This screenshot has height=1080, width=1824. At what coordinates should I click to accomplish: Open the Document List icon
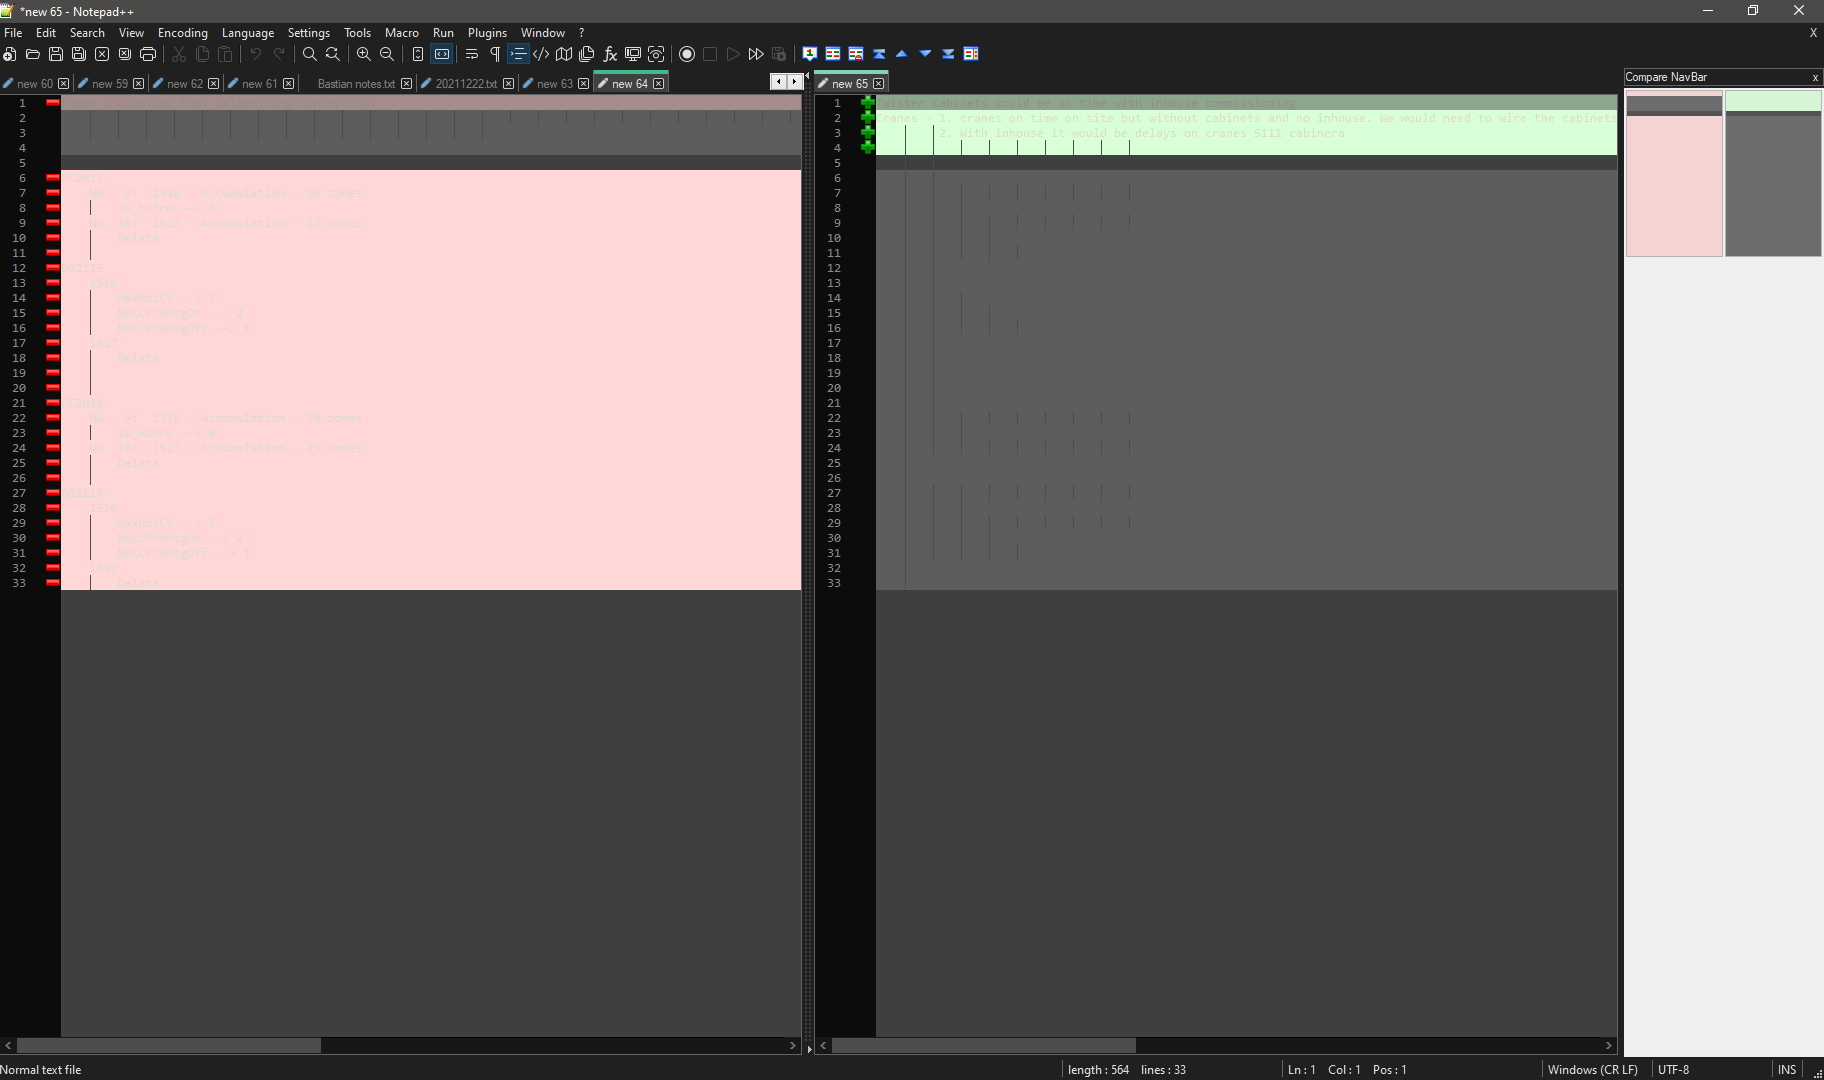pyautogui.click(x=587, y=54)
